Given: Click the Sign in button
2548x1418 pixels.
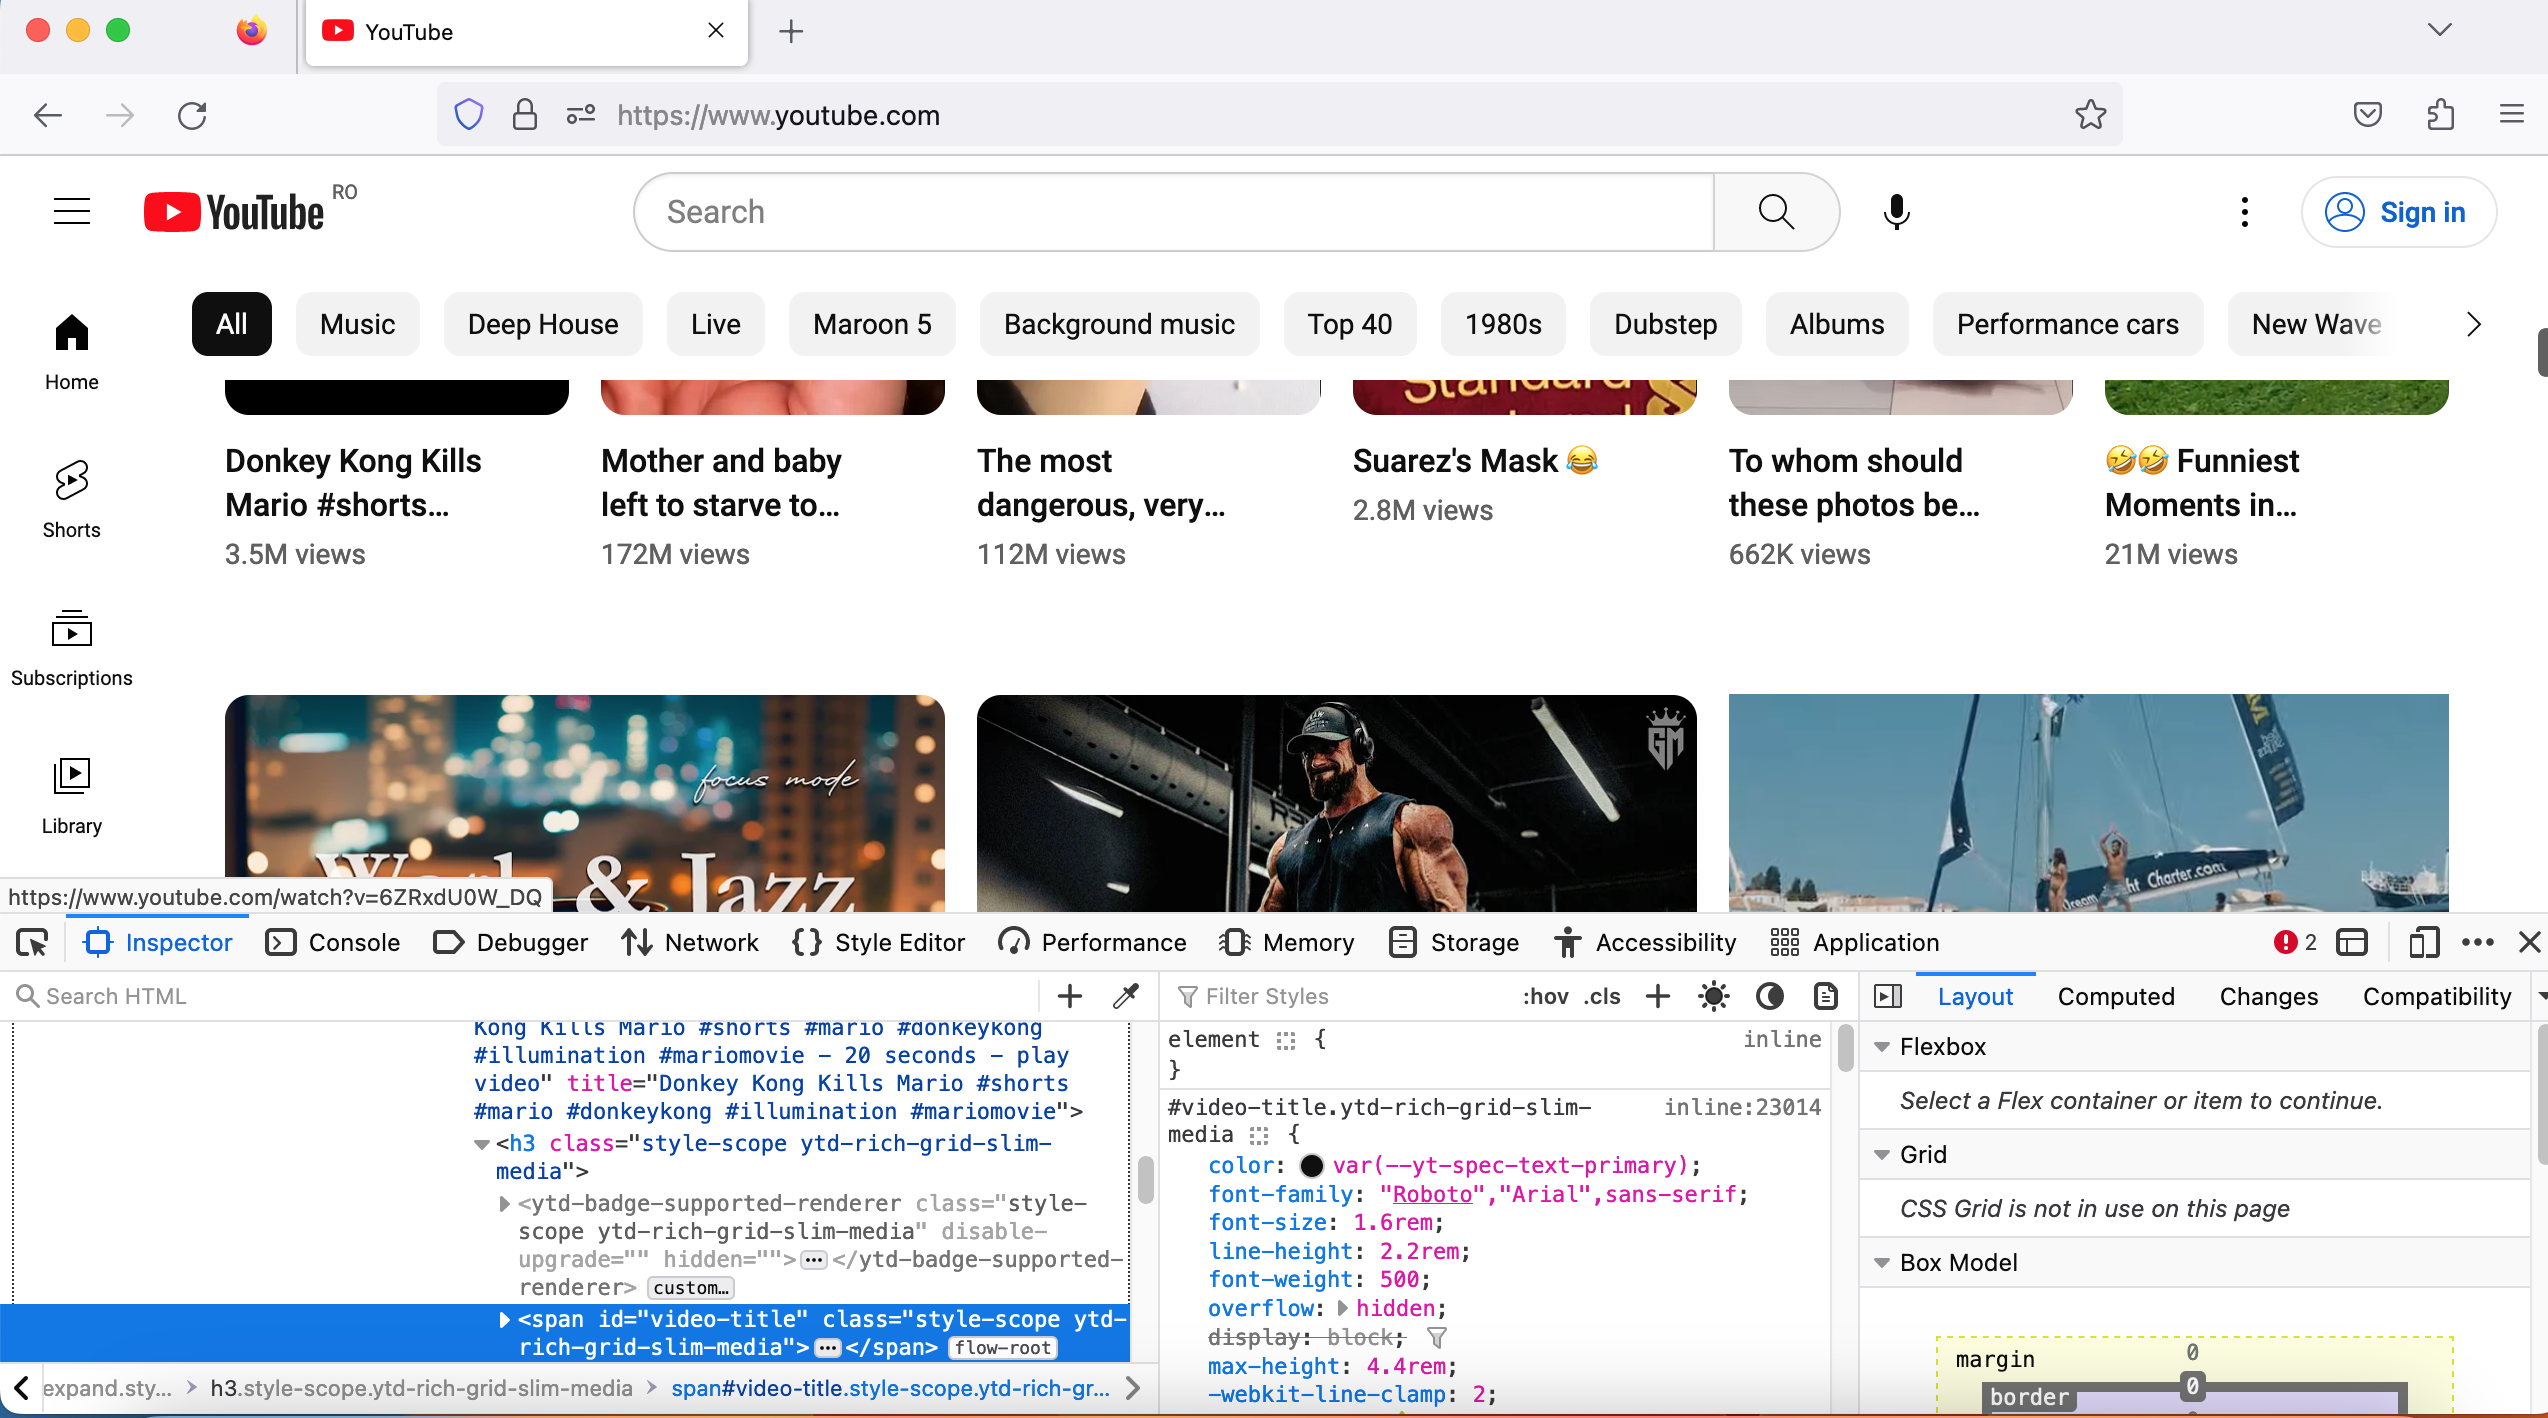Looking at the screenshot, I should coord(2398,212).
